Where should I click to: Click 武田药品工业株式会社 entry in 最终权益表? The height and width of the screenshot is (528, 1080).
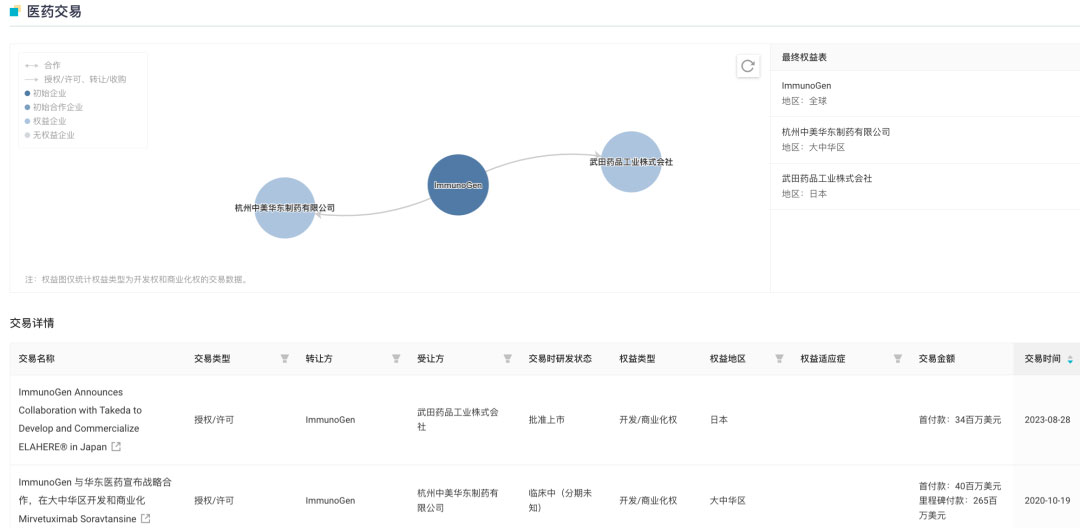click(x=827, y=178)
